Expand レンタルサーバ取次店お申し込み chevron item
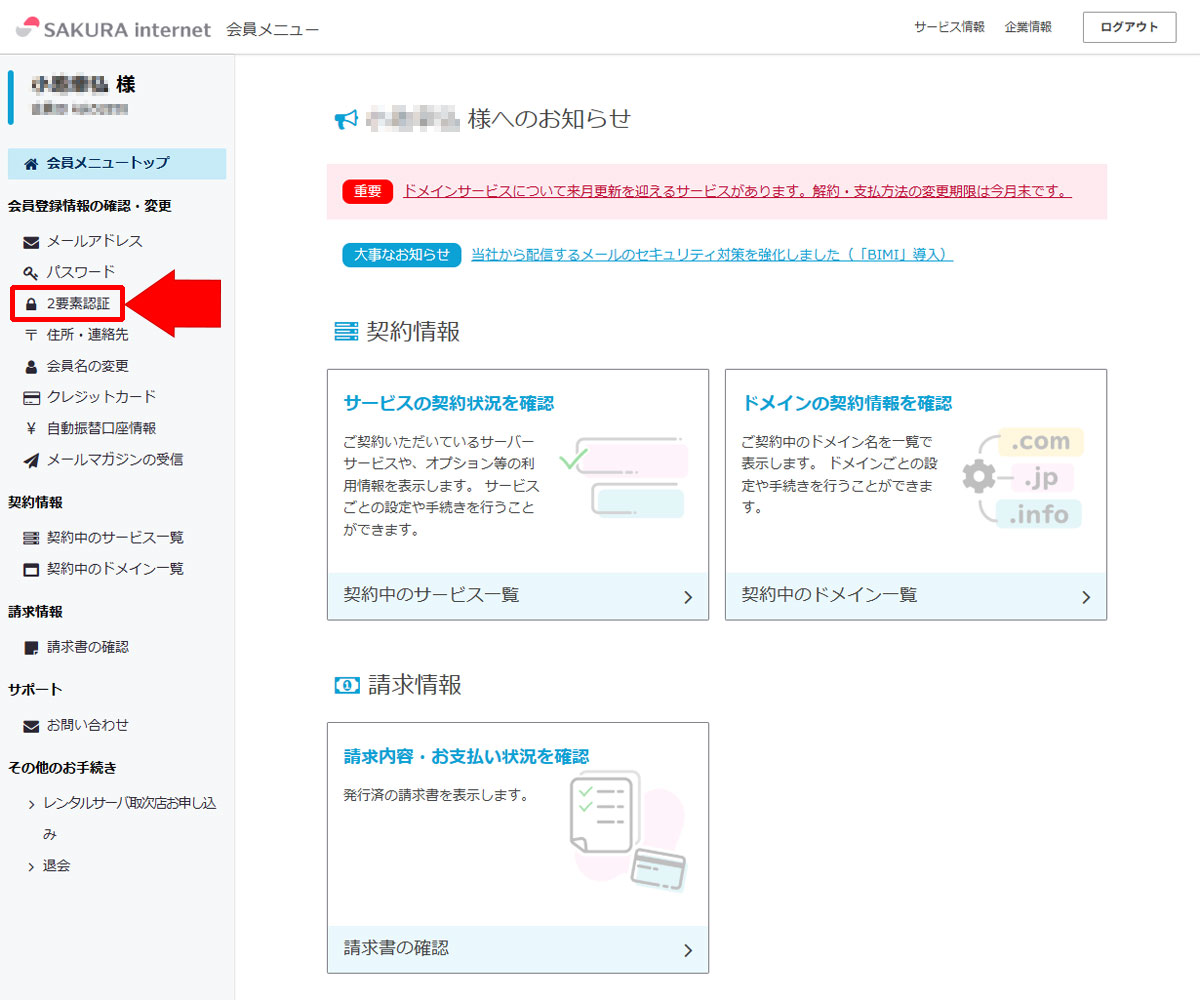The height and width of the screenshot is (1000, 1200). (32, 805)
